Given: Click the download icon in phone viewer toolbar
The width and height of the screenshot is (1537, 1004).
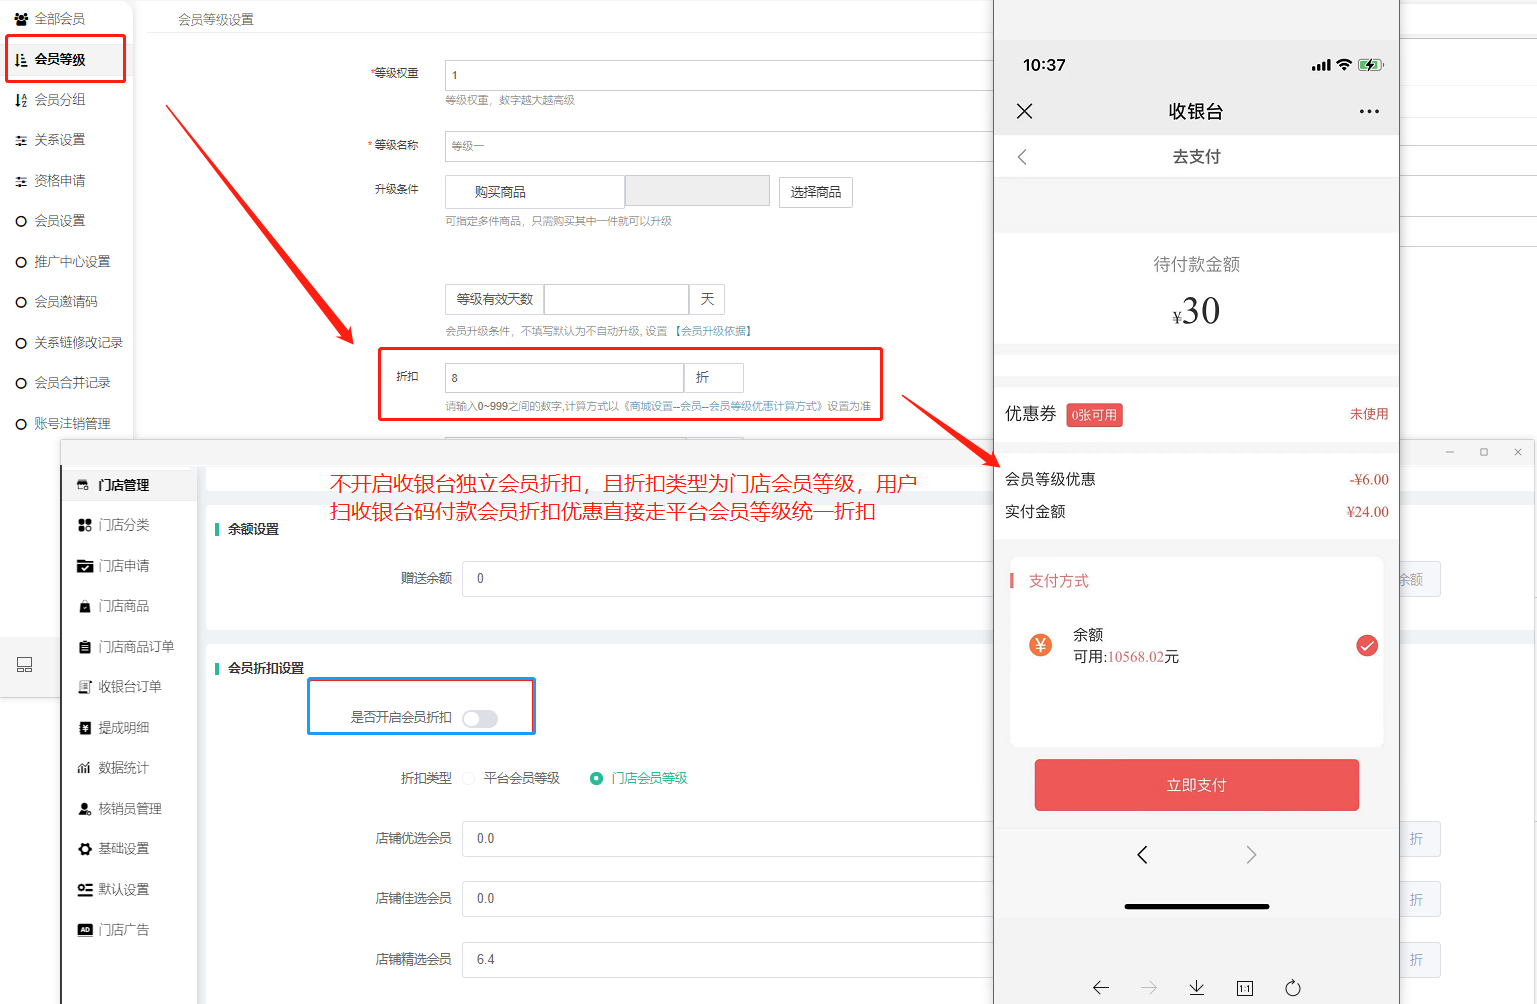Looking at the screenshot, I should [1197, 988].
